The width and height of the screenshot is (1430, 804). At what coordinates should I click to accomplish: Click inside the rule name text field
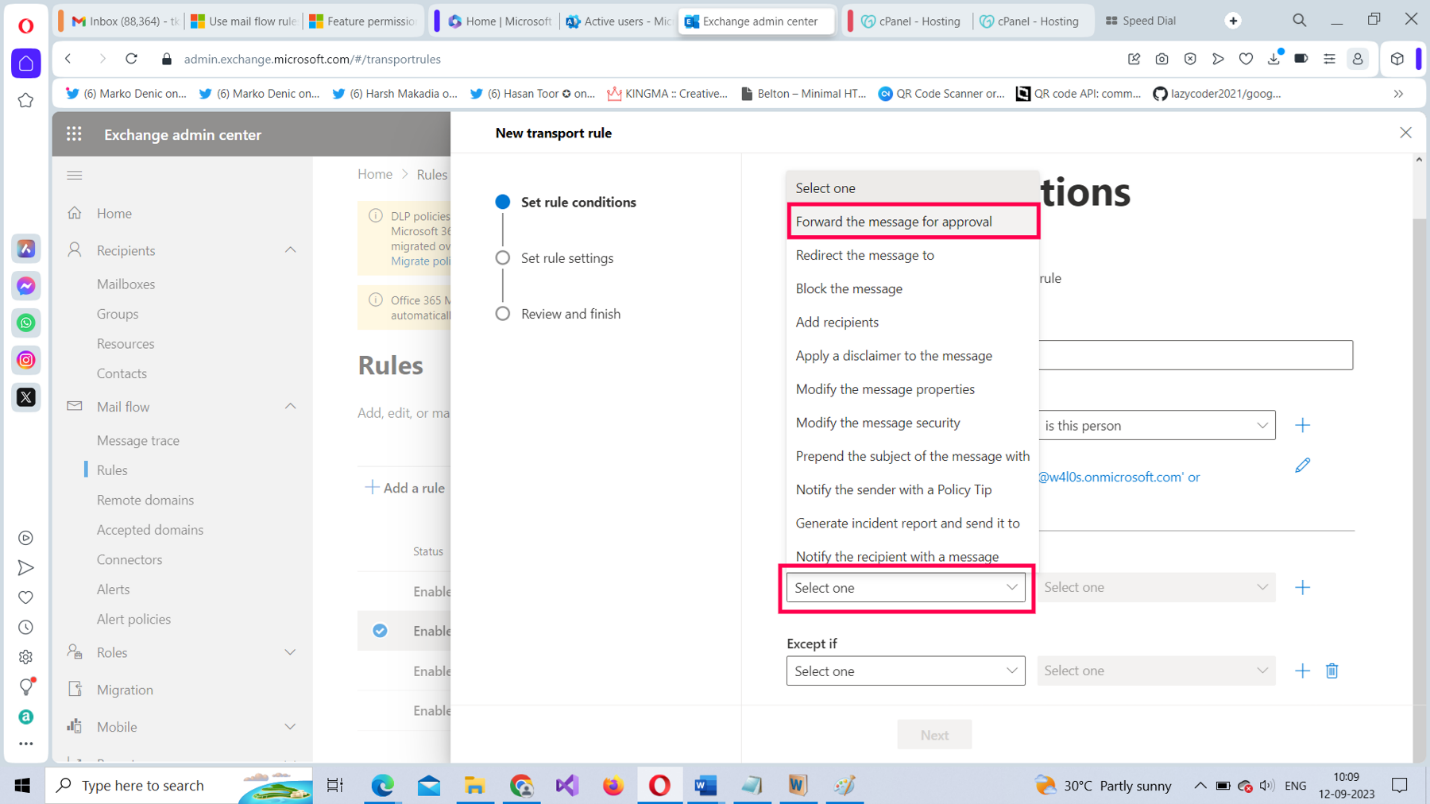pyautogui.click(x=1195, y=355)
